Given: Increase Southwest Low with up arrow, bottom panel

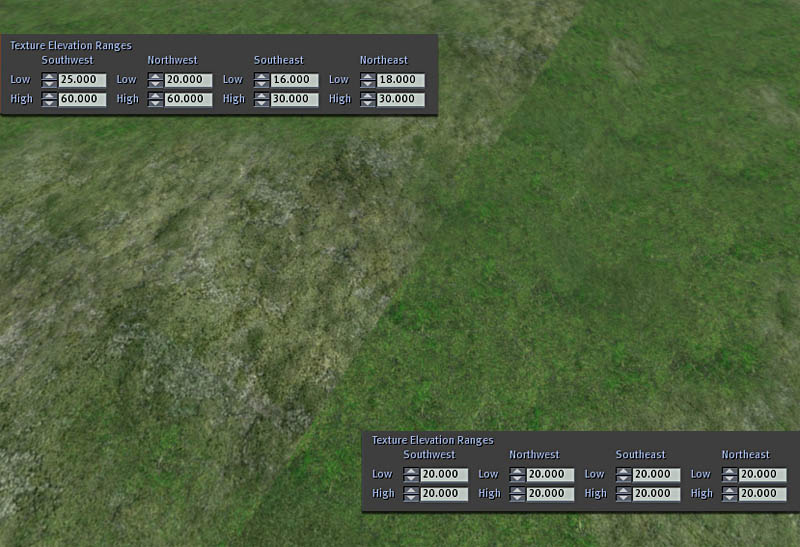Looking at the screenshot, I should click(x=411, y=471).
